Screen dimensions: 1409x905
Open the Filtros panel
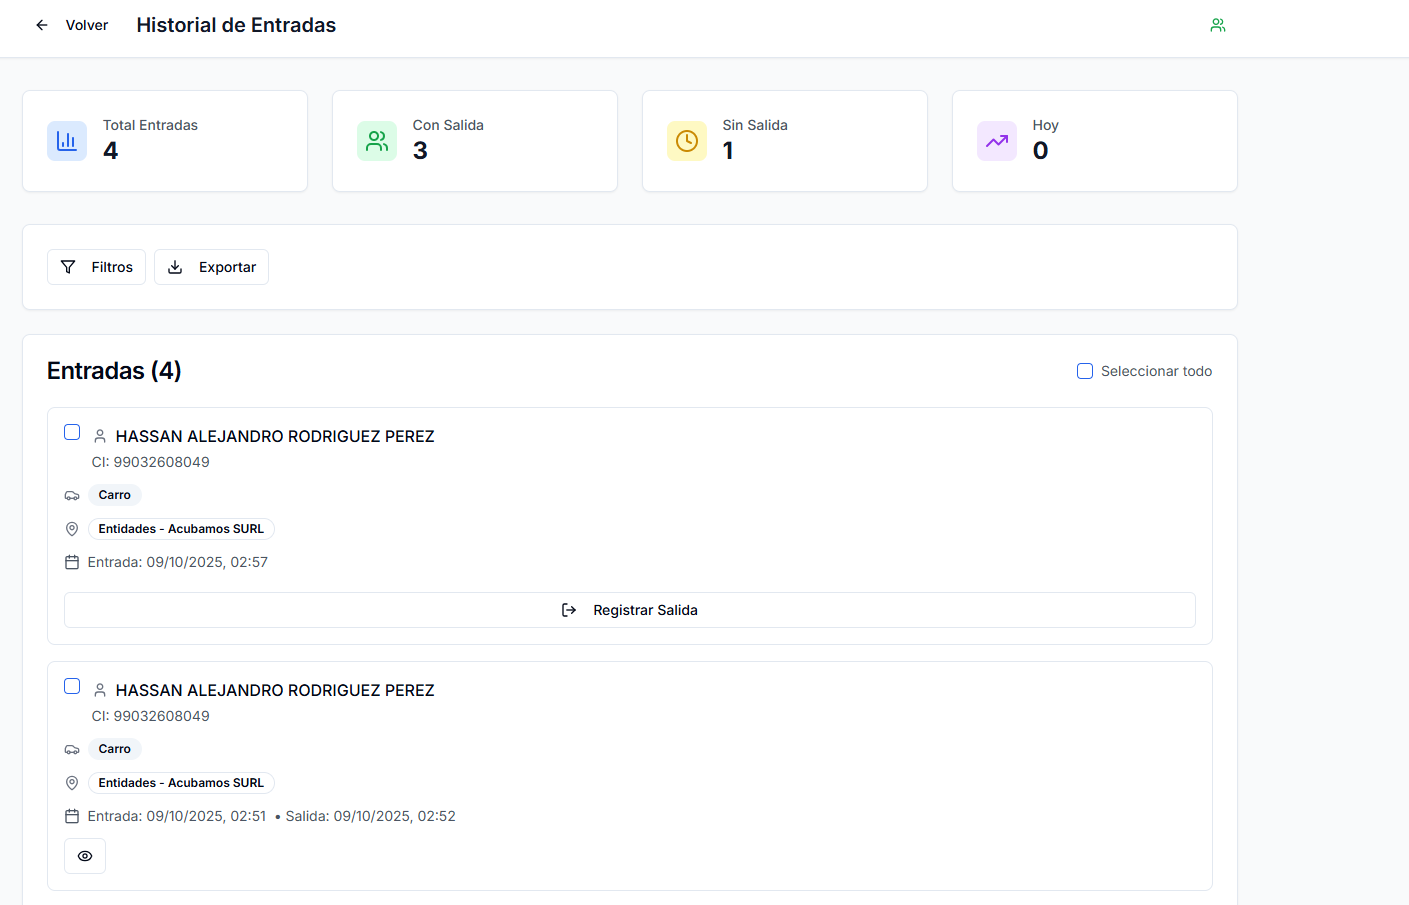coord(97,267)
